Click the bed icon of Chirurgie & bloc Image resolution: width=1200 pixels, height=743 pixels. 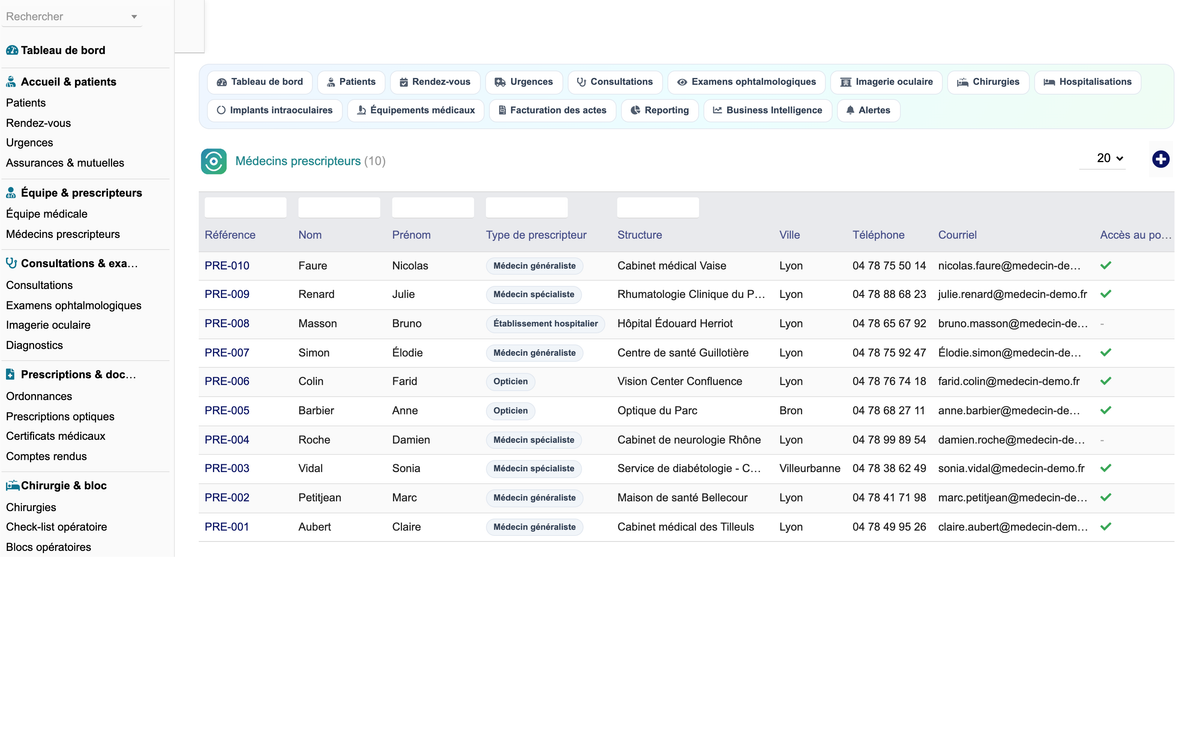tap(13, 486)
